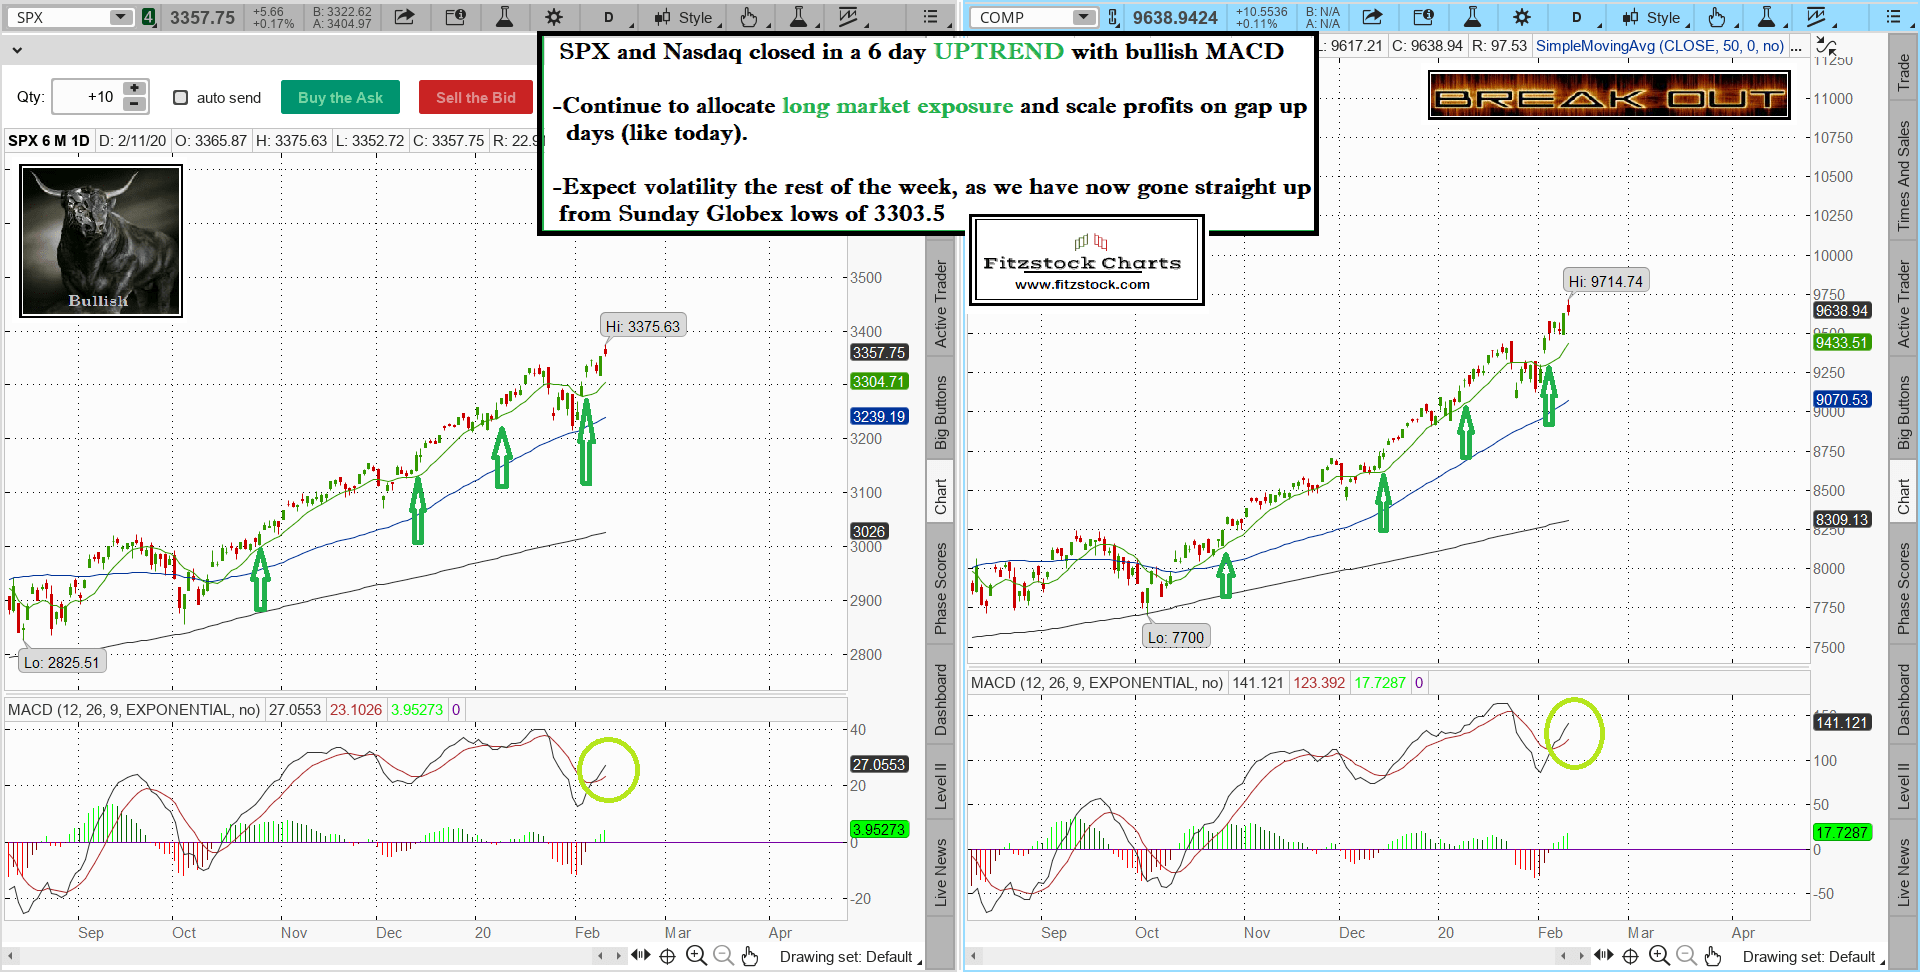Screen dimensions: 1920x972
Task: Enable the auto send checkbox
Action: (181, 97)
